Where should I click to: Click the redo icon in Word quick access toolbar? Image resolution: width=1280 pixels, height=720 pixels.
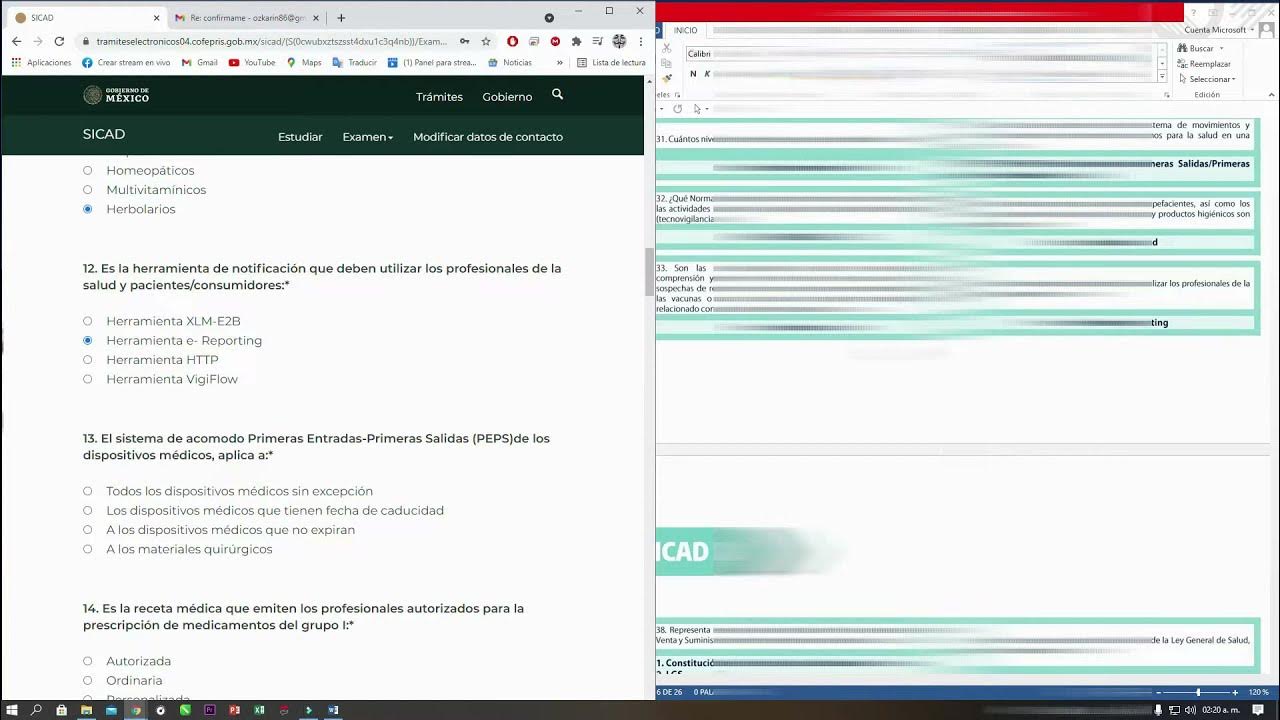pos(677,108)
